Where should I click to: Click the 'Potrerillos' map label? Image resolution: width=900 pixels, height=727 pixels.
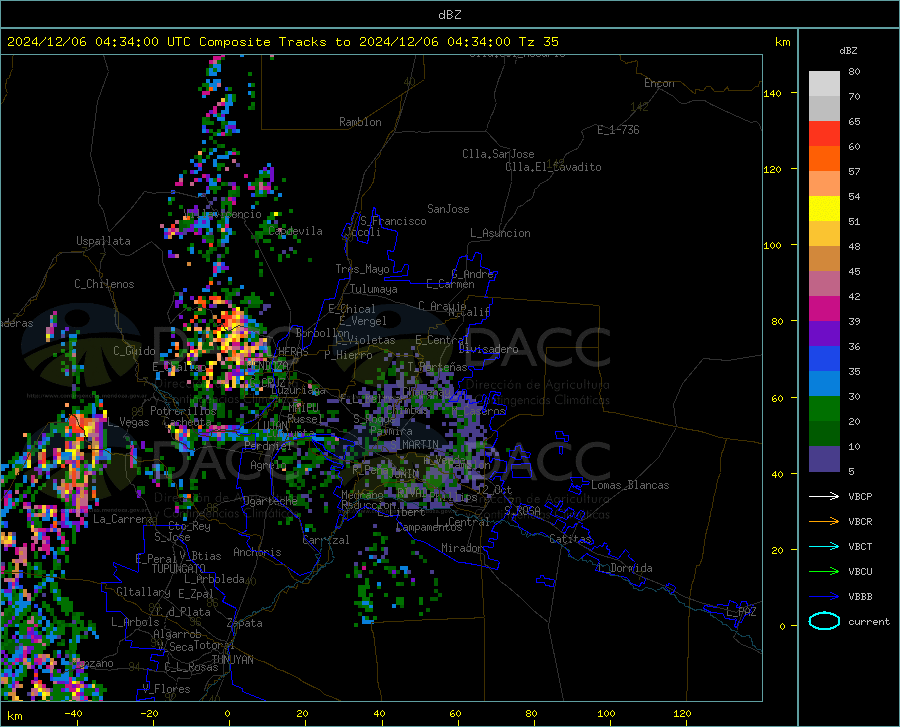tap(183, 411)
